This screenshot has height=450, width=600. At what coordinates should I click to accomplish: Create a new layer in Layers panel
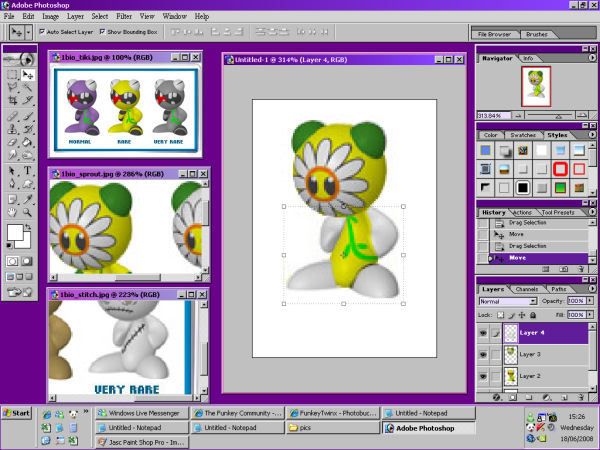coord(564,398)
